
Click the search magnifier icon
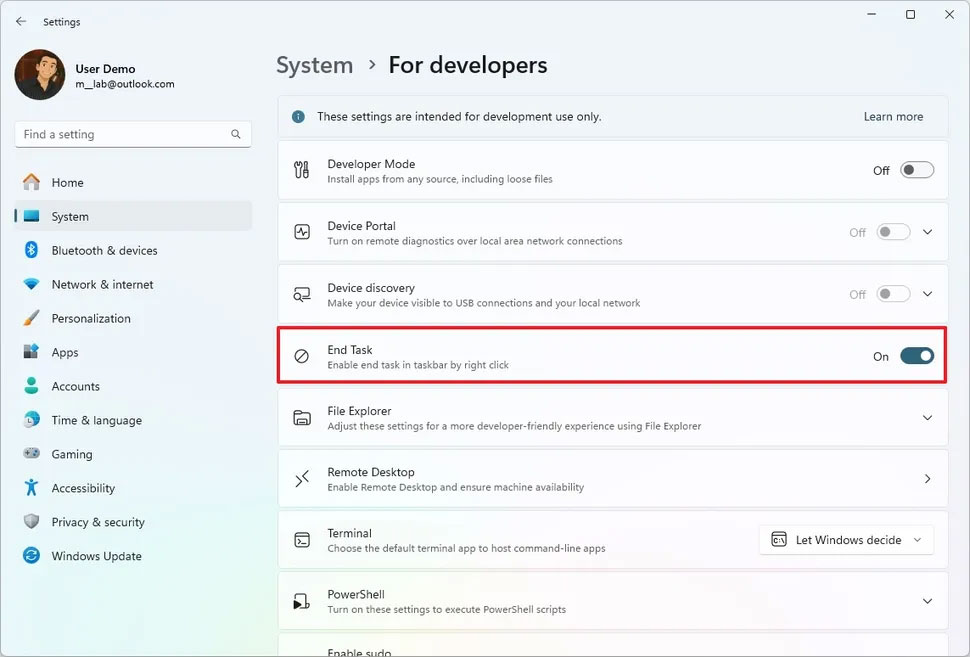click(236, 134)
